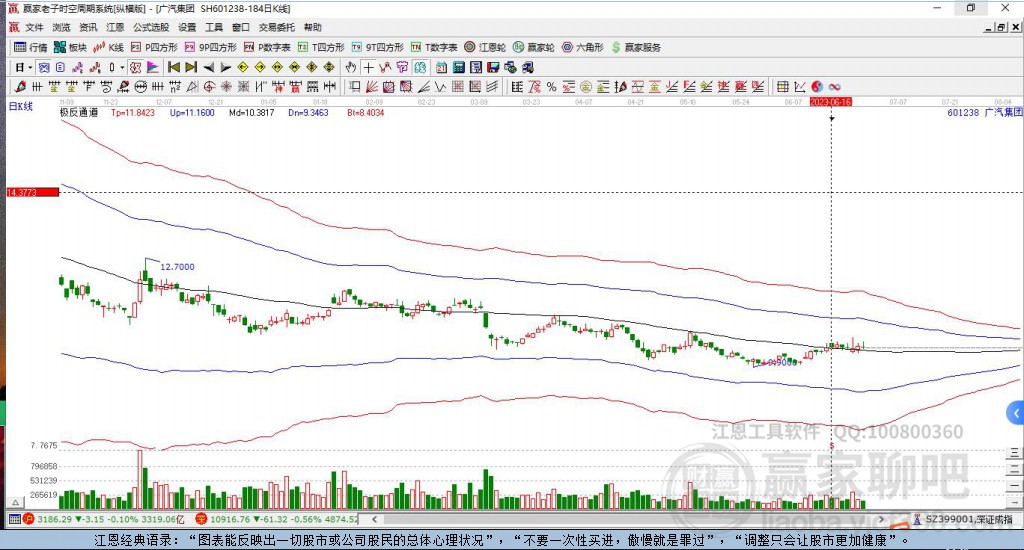Viewport: 1024px width, 550px height.
Task: Click the blue infinity symbol icon
Action: click(x=833, y=86)
